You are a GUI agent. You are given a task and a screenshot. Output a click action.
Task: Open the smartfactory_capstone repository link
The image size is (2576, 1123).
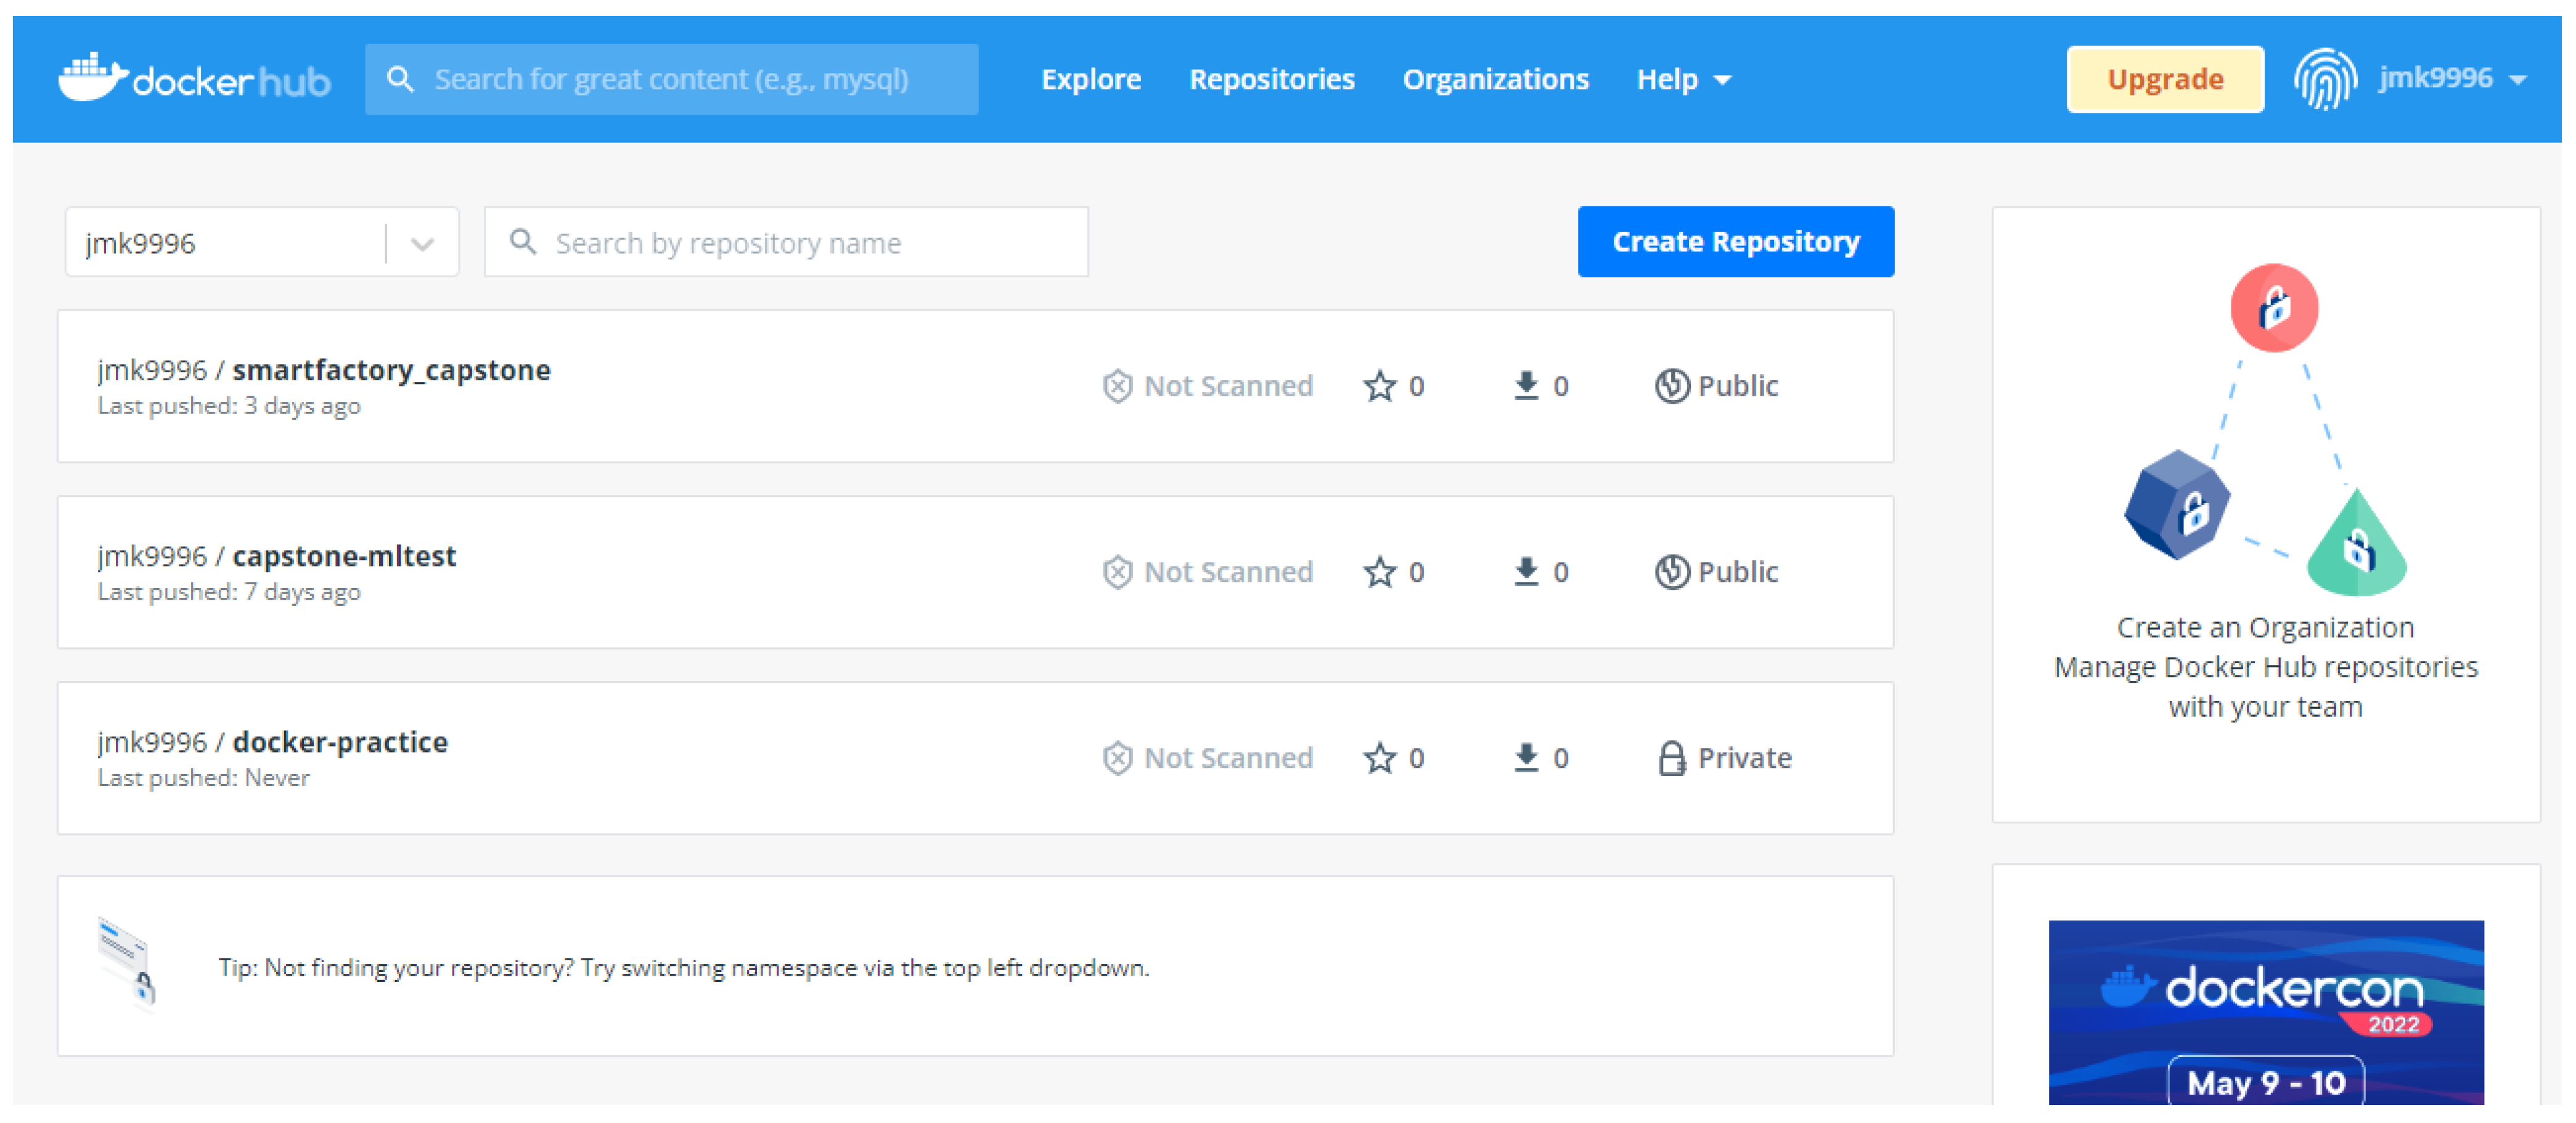(x=391, y=370)
